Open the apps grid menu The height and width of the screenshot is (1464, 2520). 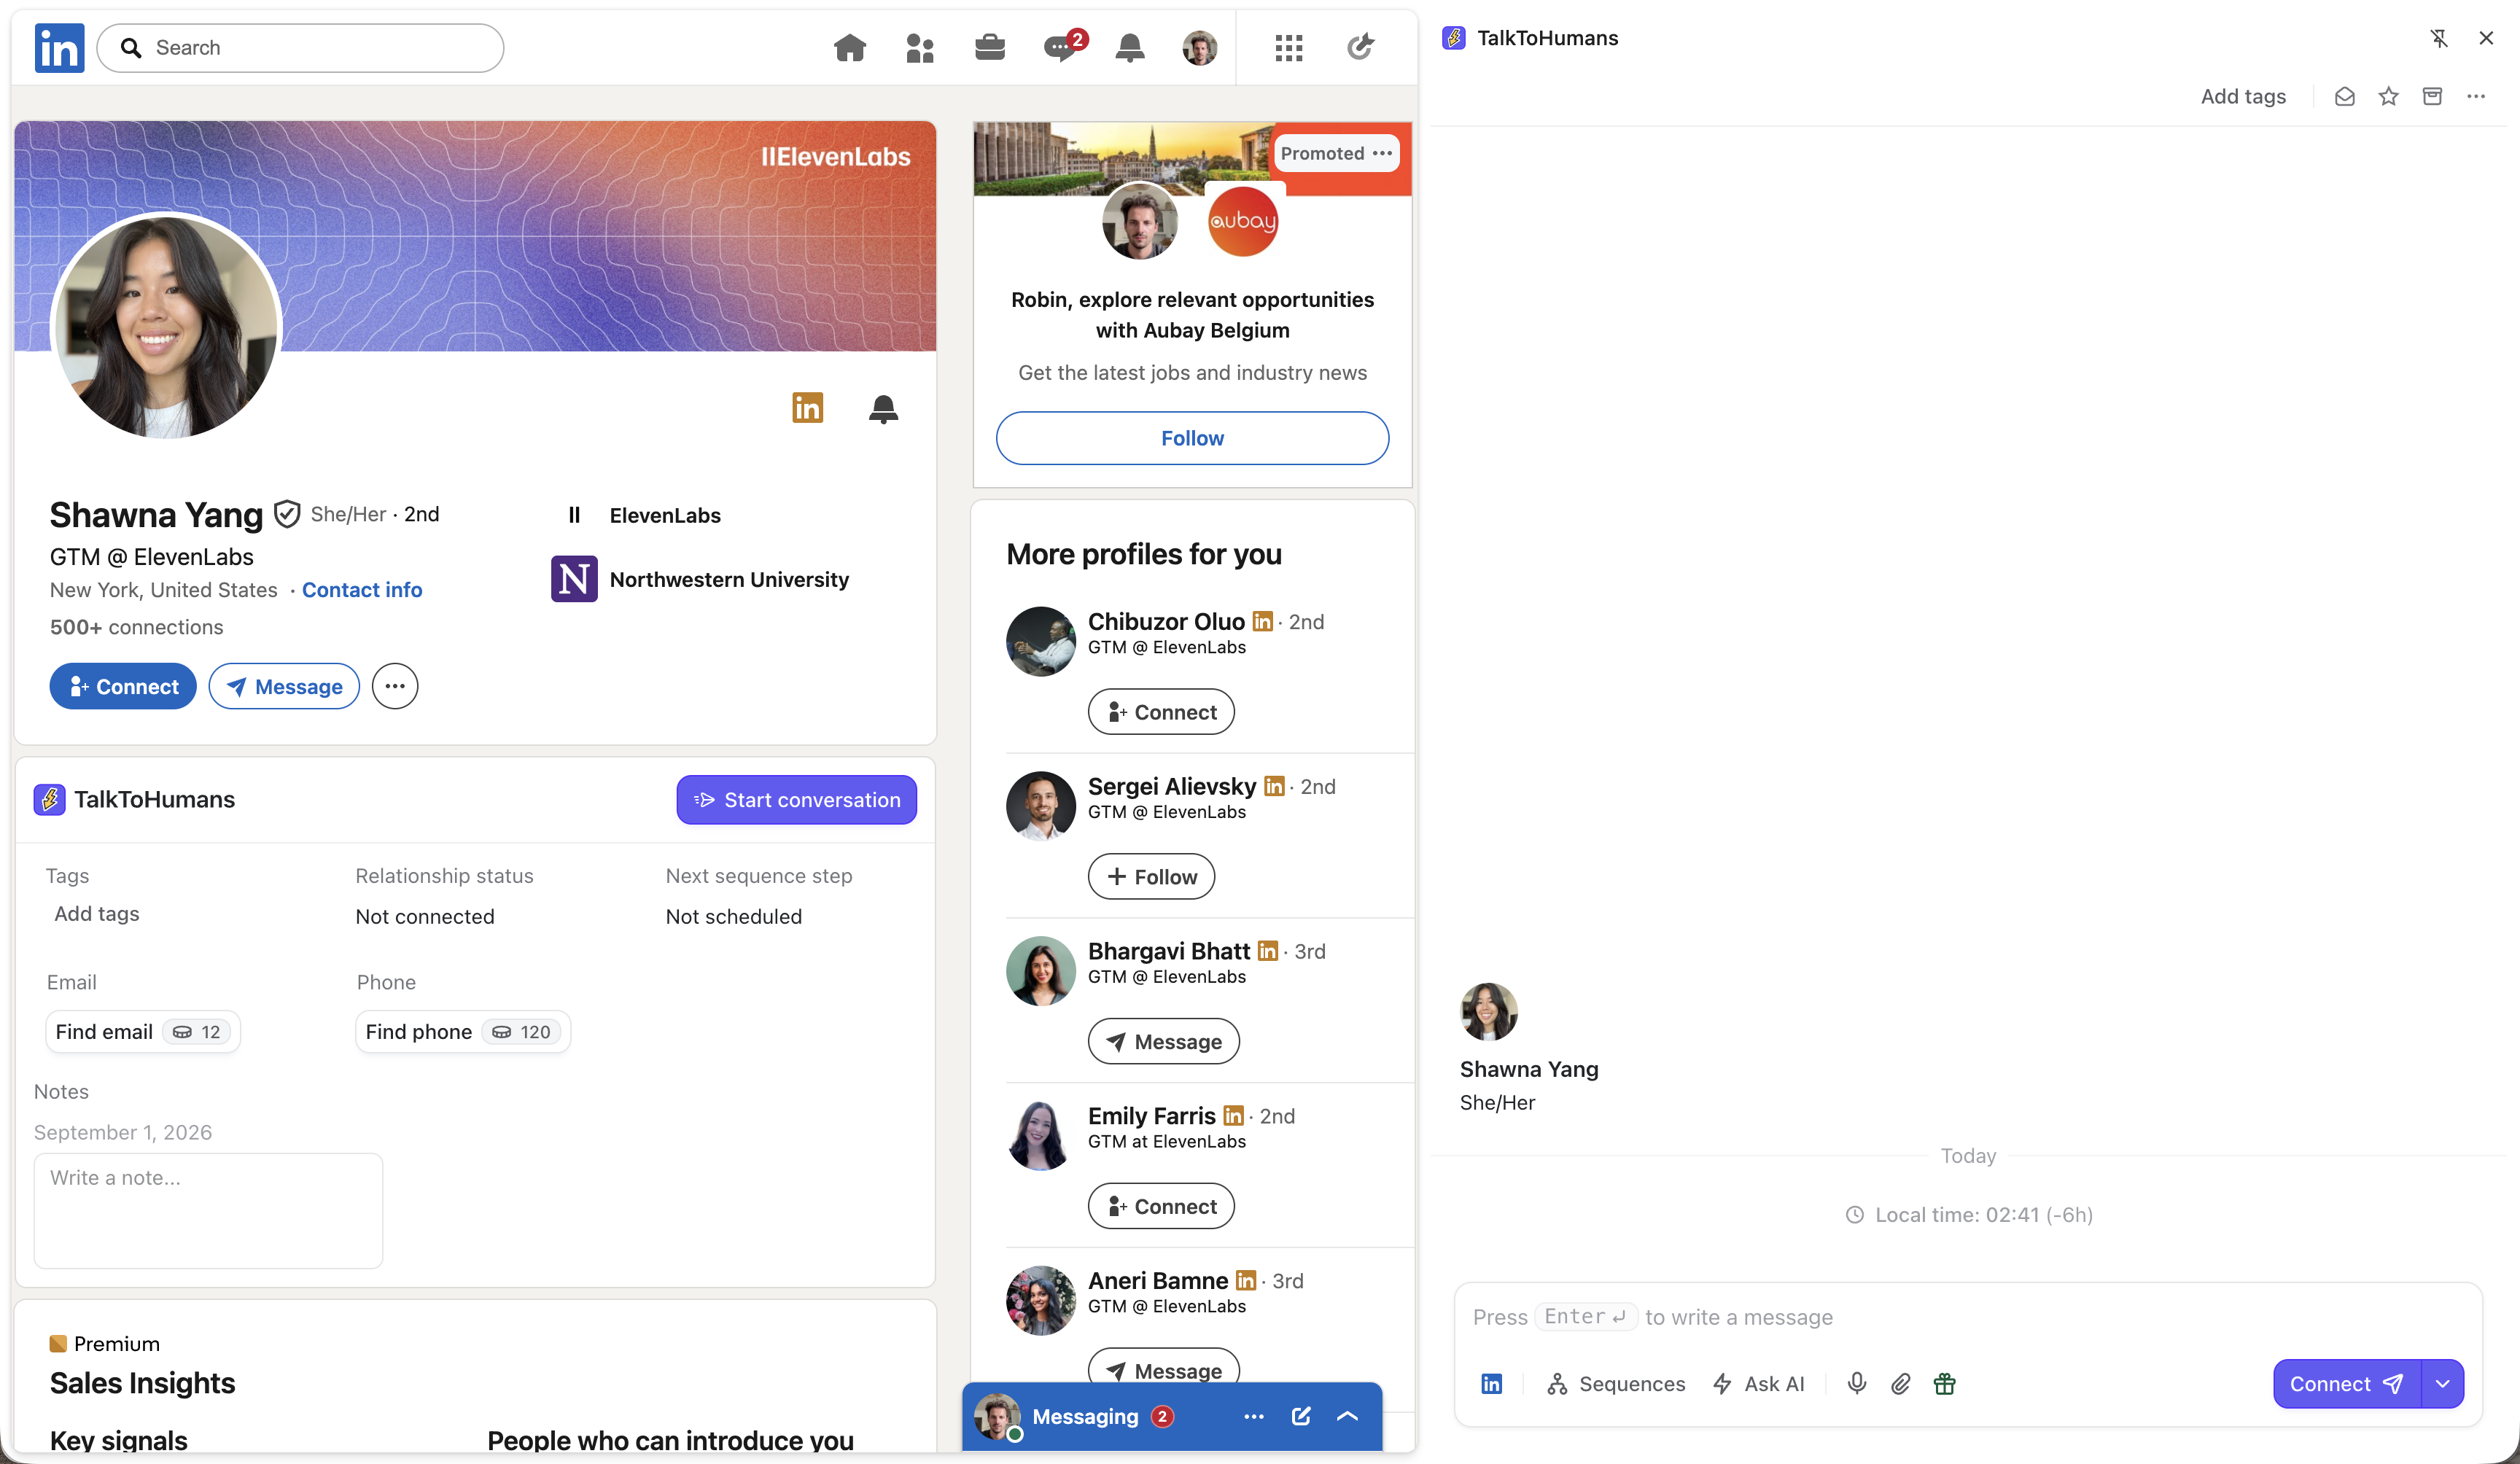[1288, 47]
